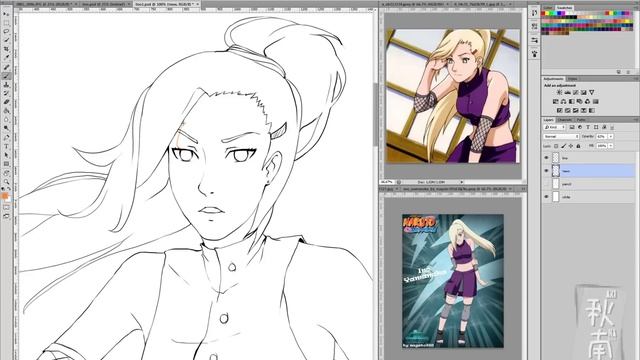Viewport: 640px width, 360px height.
Task: Add an Invert adjustment
Action: [560, 111]
